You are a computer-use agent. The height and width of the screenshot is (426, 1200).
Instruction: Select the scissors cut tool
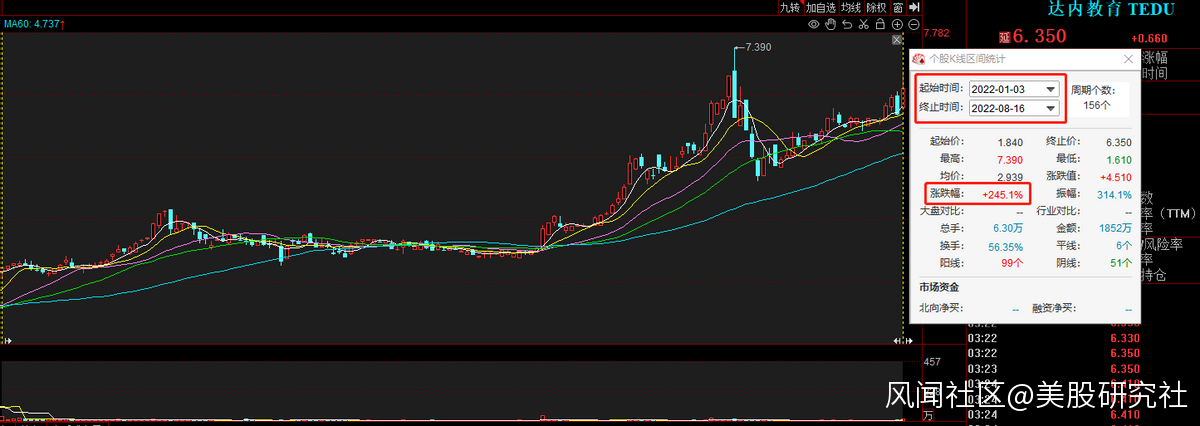click(x=864, y=24)
